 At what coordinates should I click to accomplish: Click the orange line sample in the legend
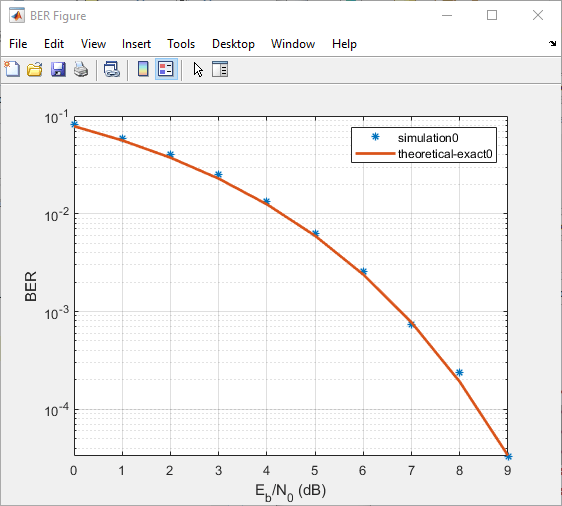click(375, 154)
